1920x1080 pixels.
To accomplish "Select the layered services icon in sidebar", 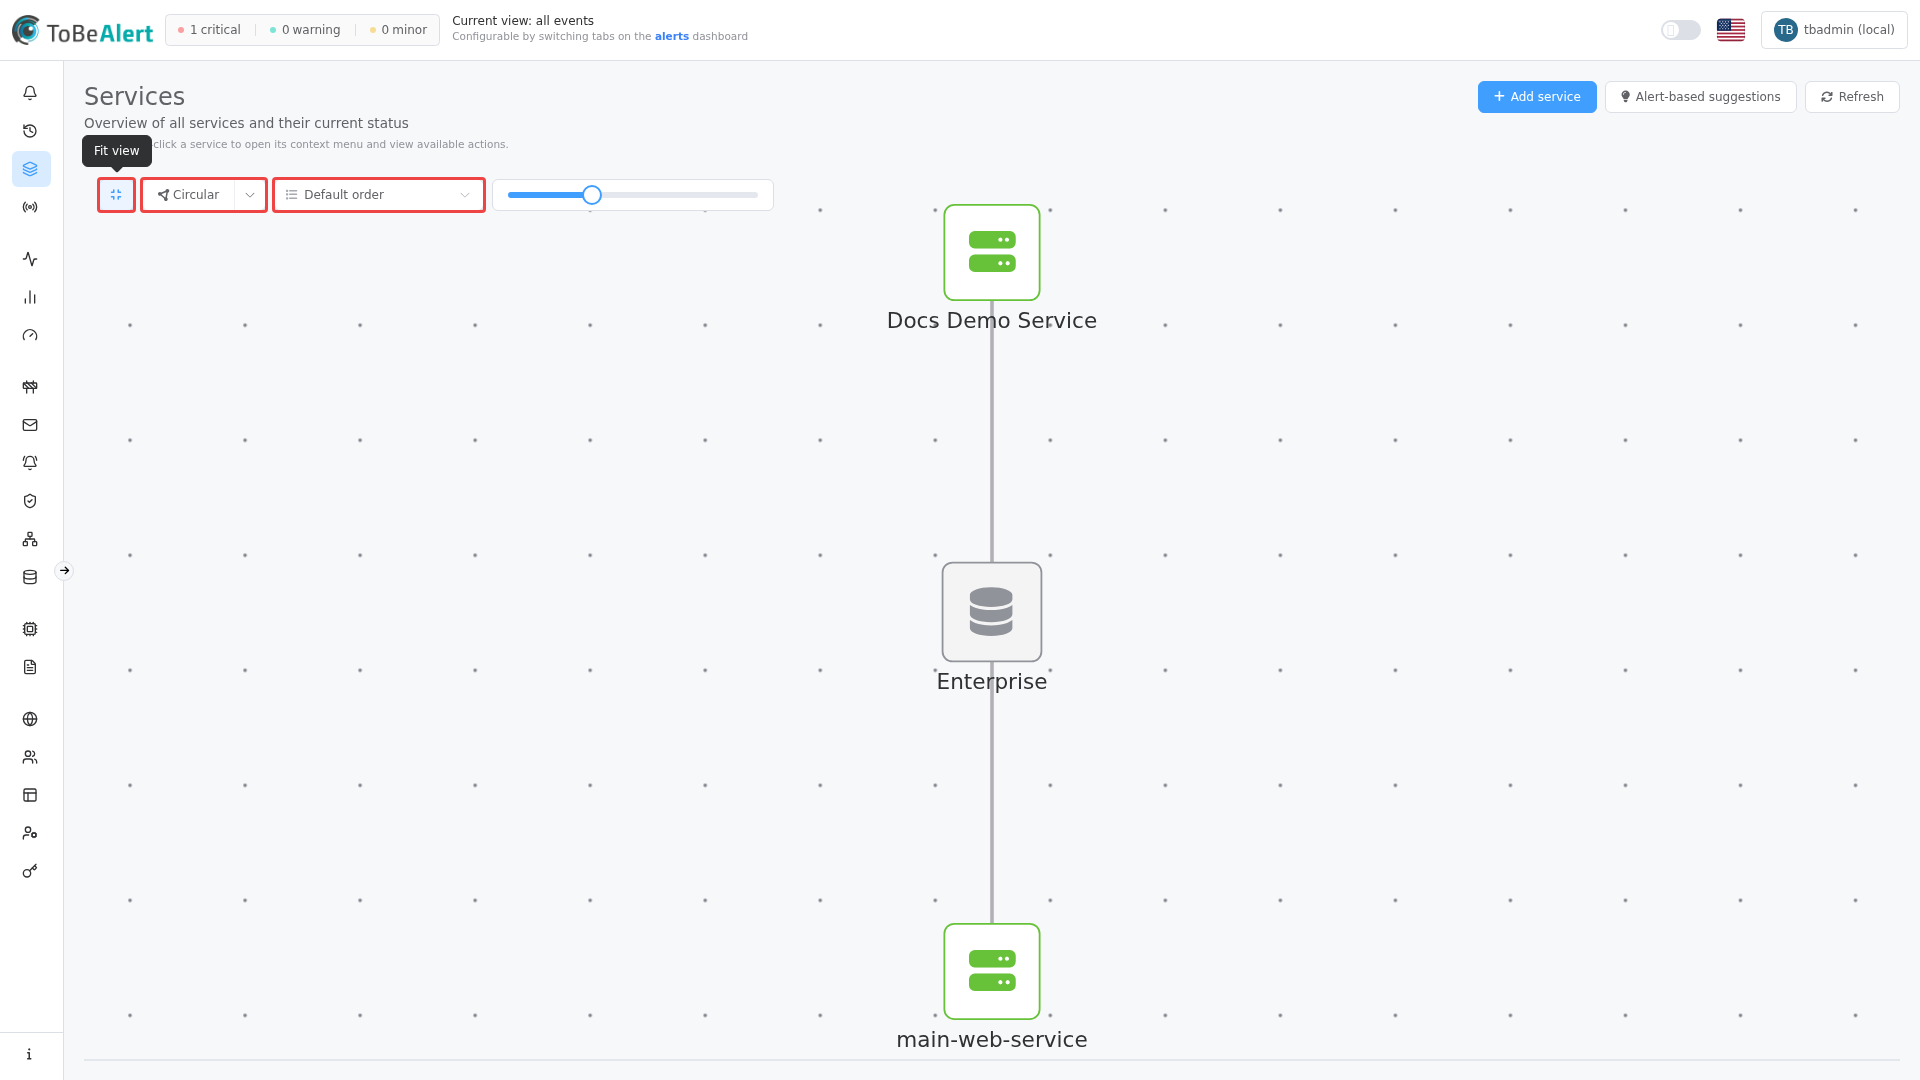I will click(x=30, y=169).
